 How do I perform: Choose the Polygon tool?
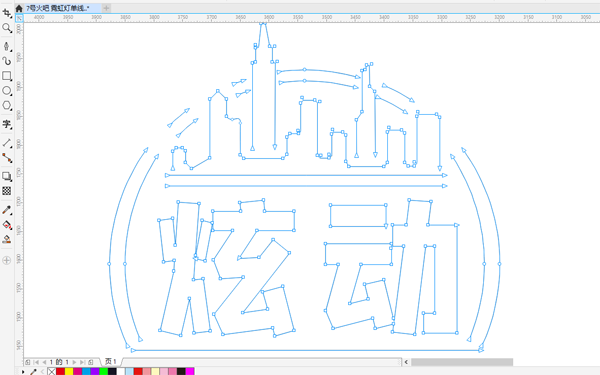coord(7,106)
